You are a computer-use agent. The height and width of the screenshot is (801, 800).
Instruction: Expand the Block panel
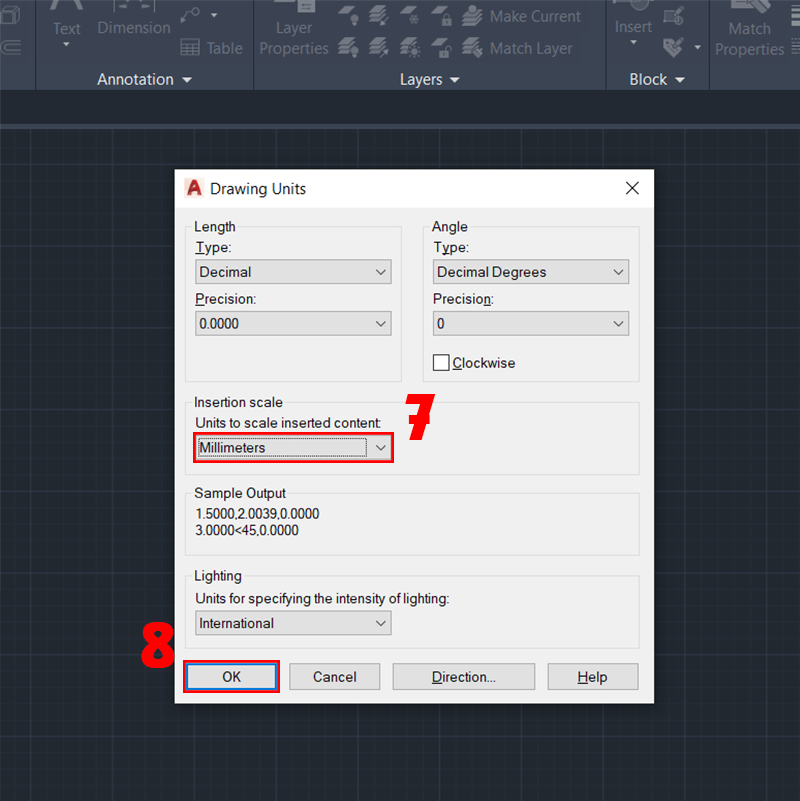(x=657, y=79)
